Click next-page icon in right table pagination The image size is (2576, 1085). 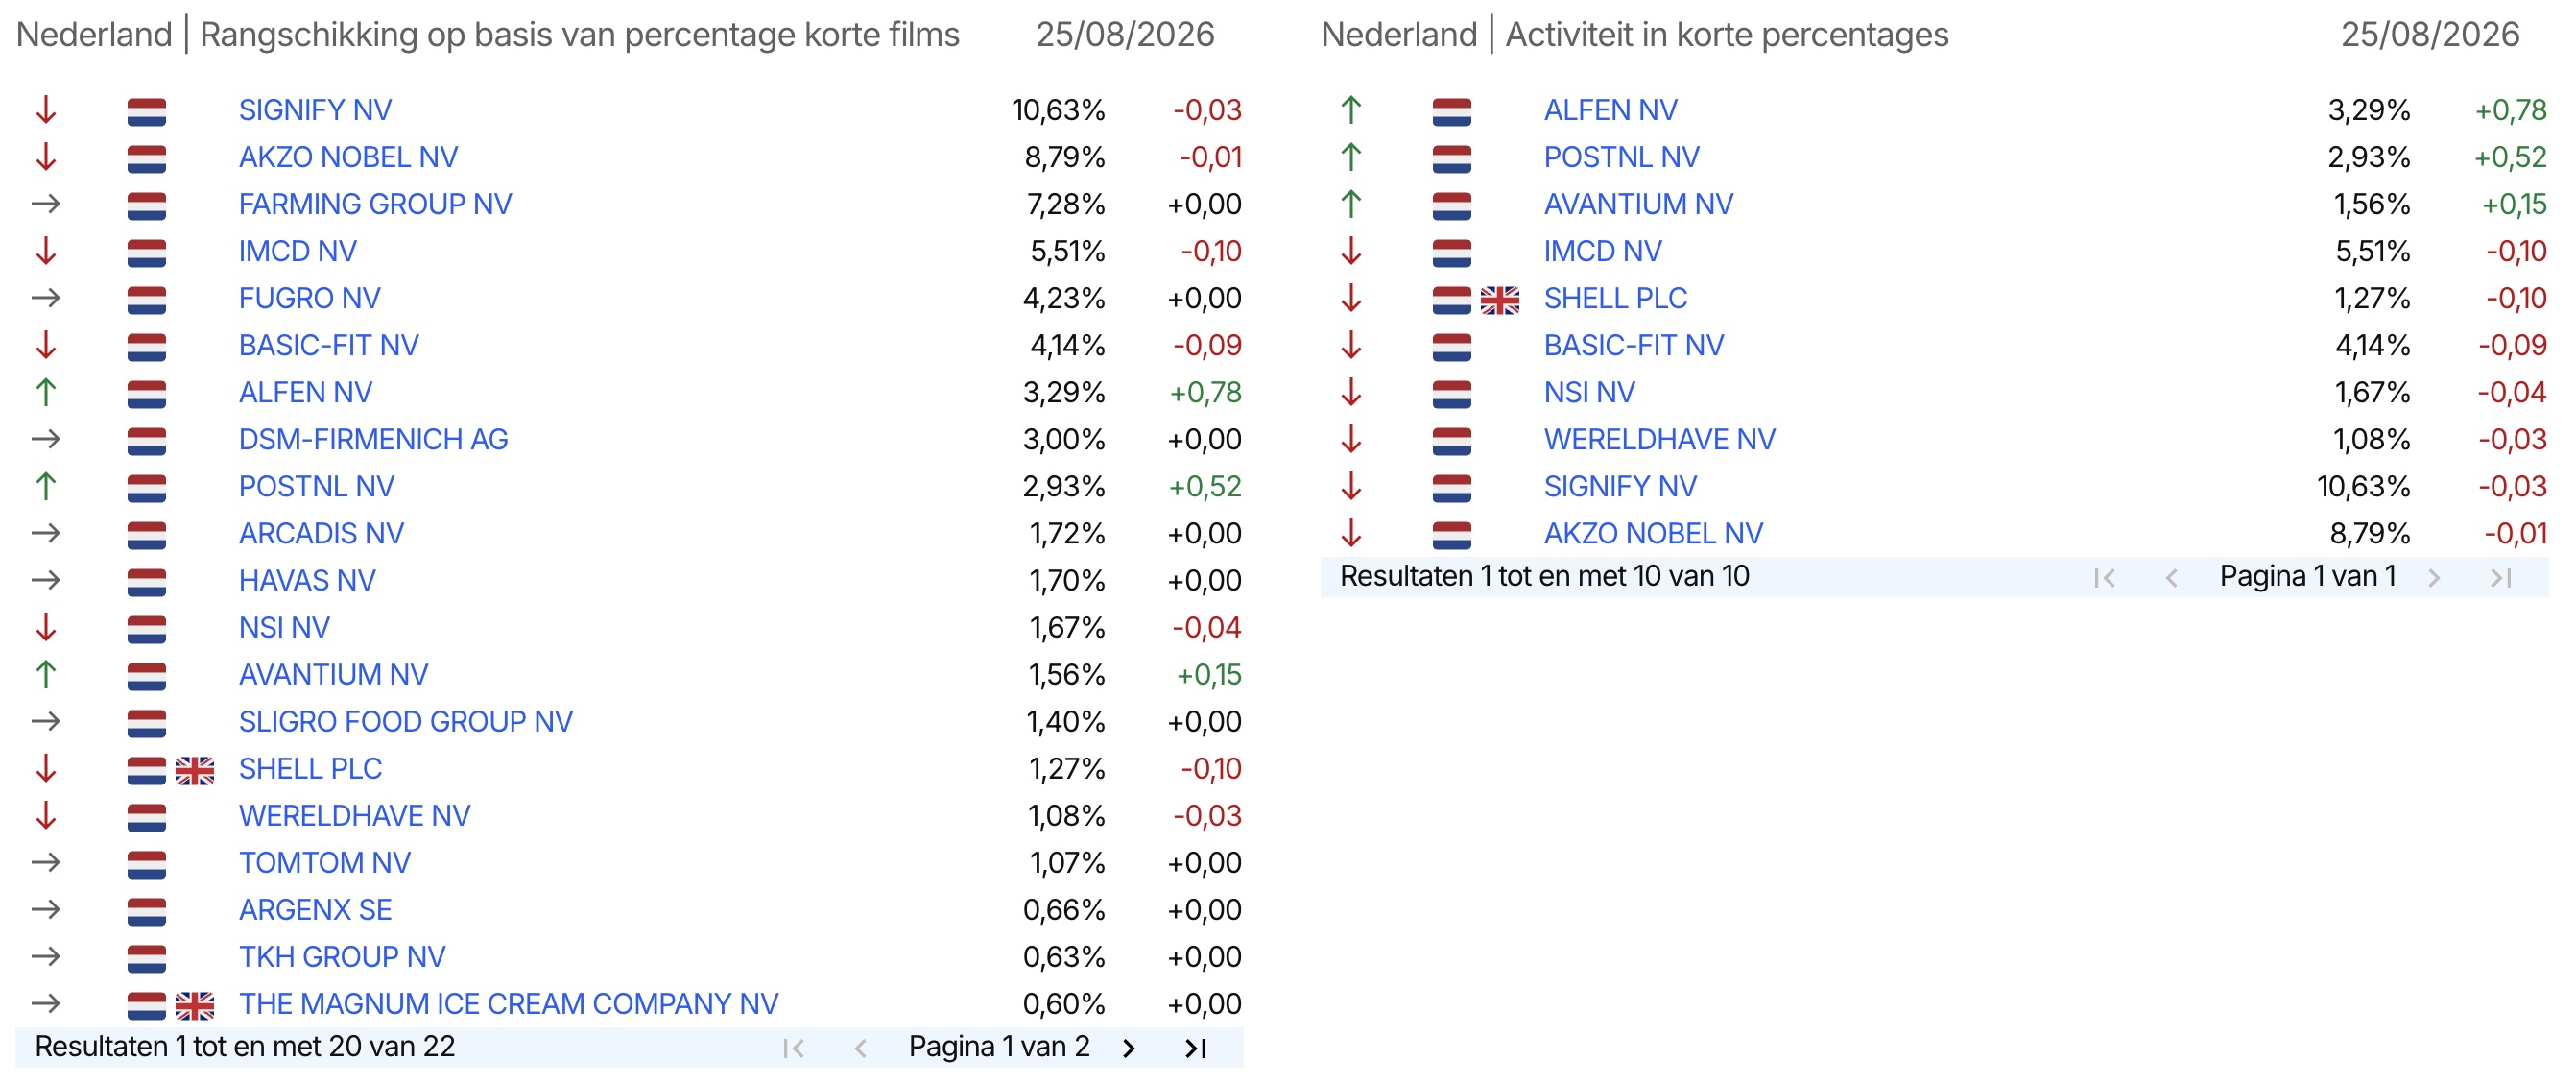(x=2434, y=578)
